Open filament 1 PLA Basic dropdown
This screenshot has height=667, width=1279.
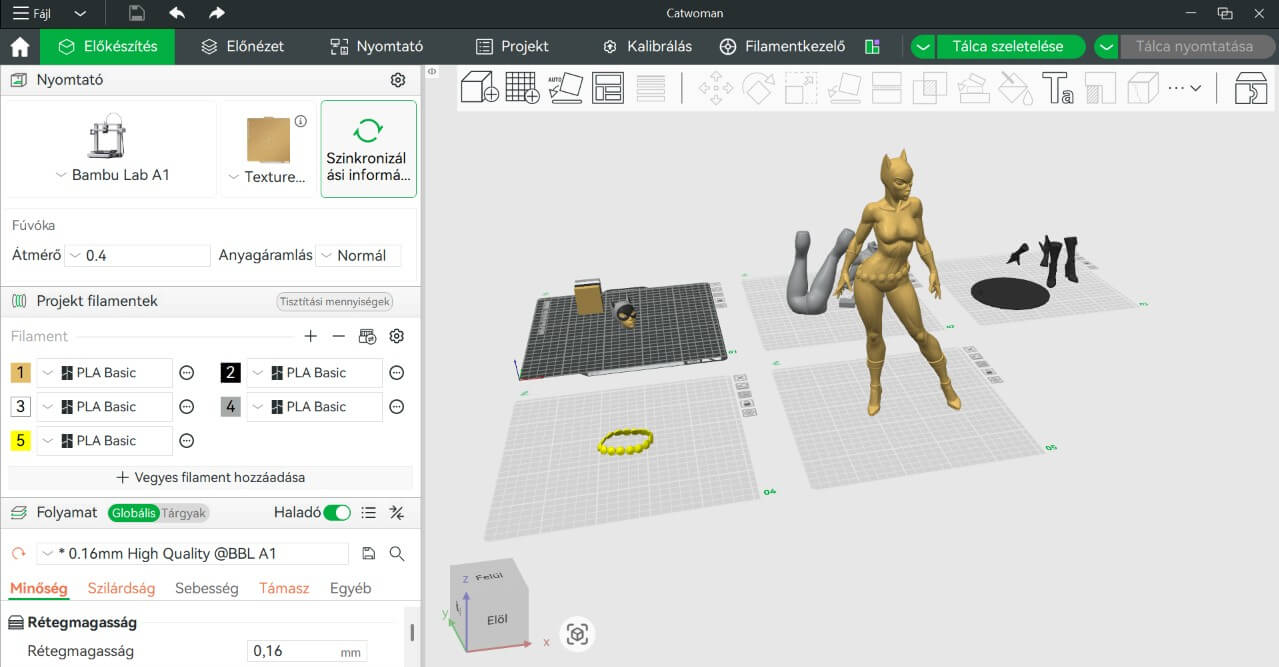point(105,373)
